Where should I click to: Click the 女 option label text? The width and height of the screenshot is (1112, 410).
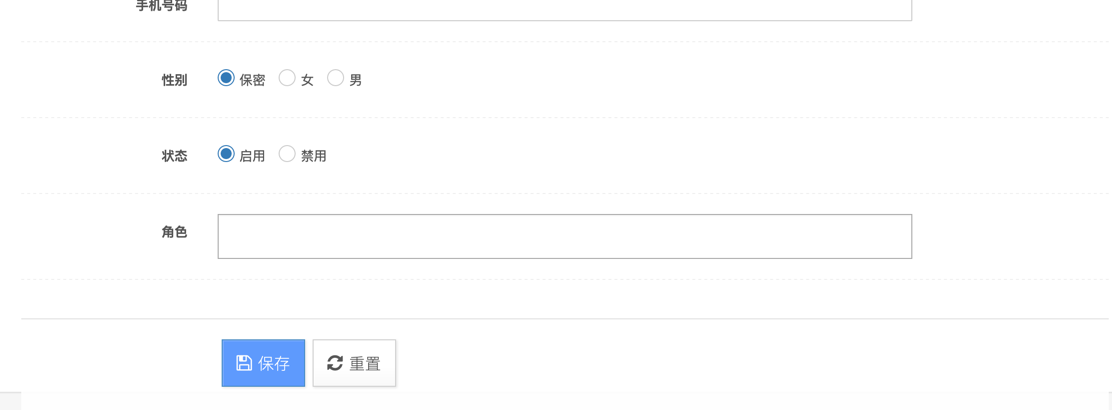pyautogui.click(x=307, y=80)
